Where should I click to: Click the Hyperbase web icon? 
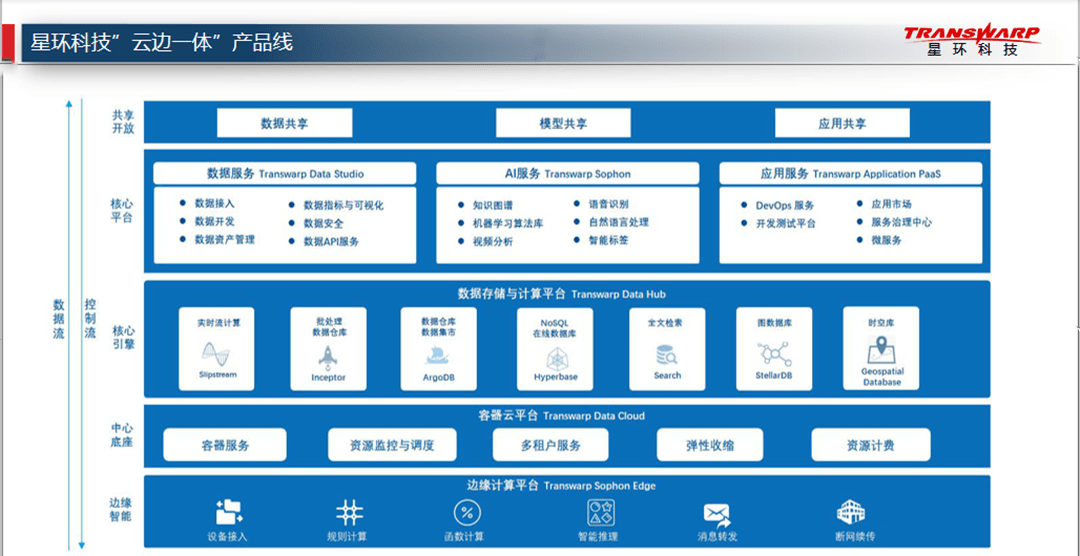[x=555, y=359]
